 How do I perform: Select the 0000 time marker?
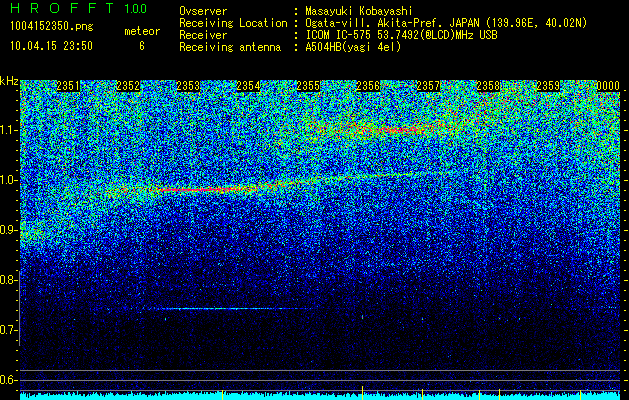point(608,86)
